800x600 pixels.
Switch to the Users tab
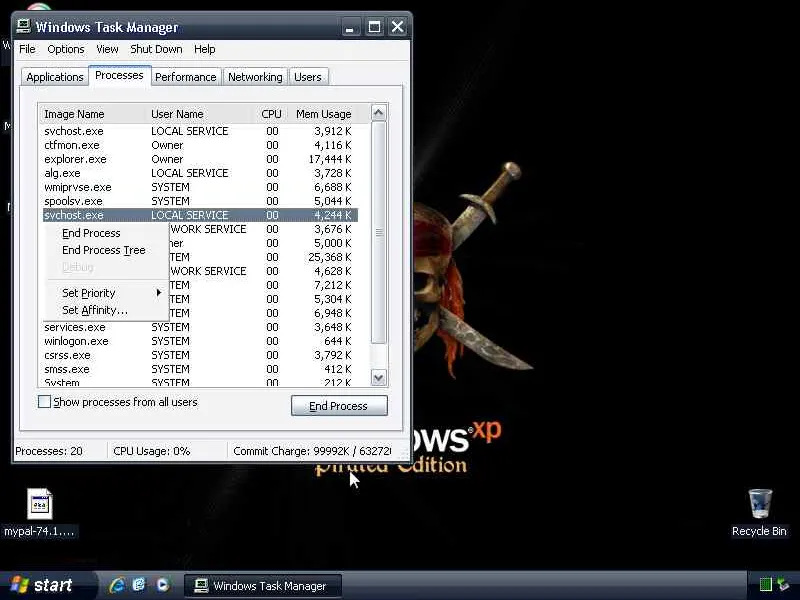tap(308, 77)
